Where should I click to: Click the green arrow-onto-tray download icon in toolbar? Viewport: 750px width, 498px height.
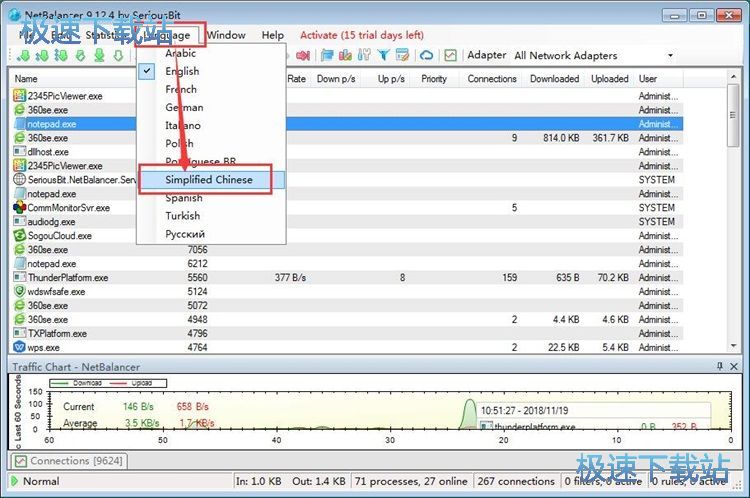tap(99, 55)
